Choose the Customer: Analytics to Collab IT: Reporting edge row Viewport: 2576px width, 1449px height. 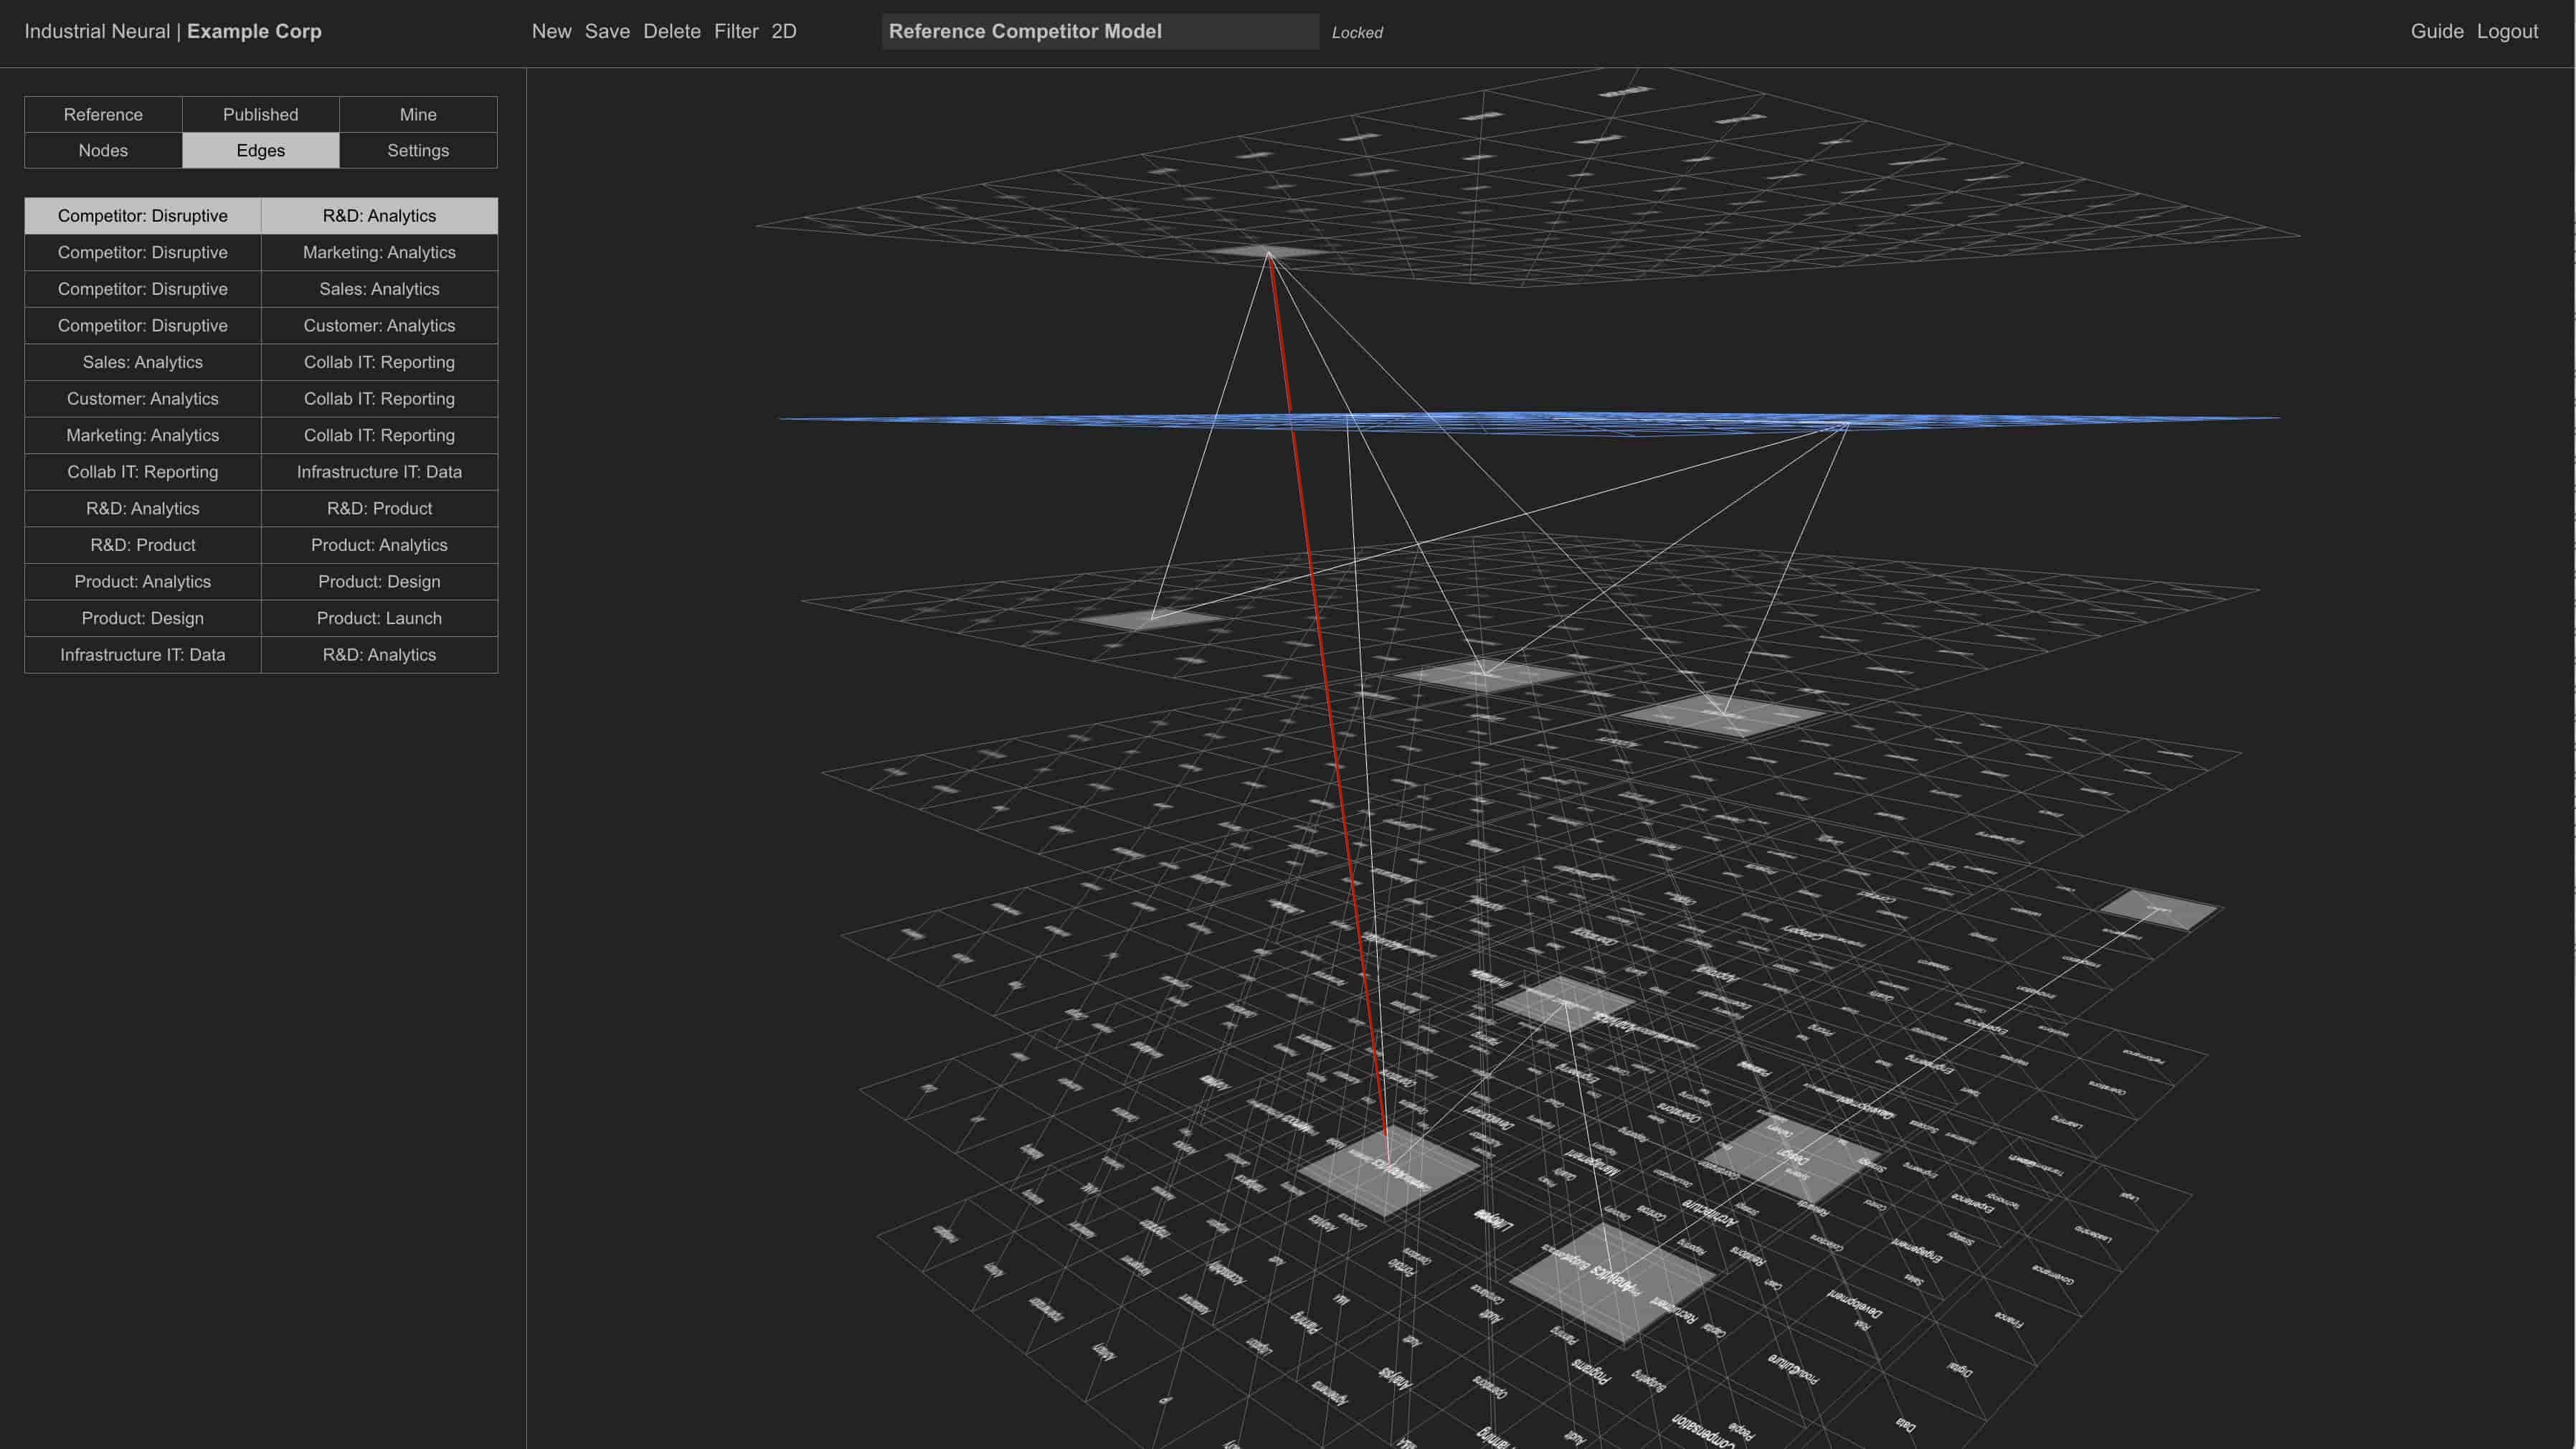pyautogui.click(x=261, y=398)
